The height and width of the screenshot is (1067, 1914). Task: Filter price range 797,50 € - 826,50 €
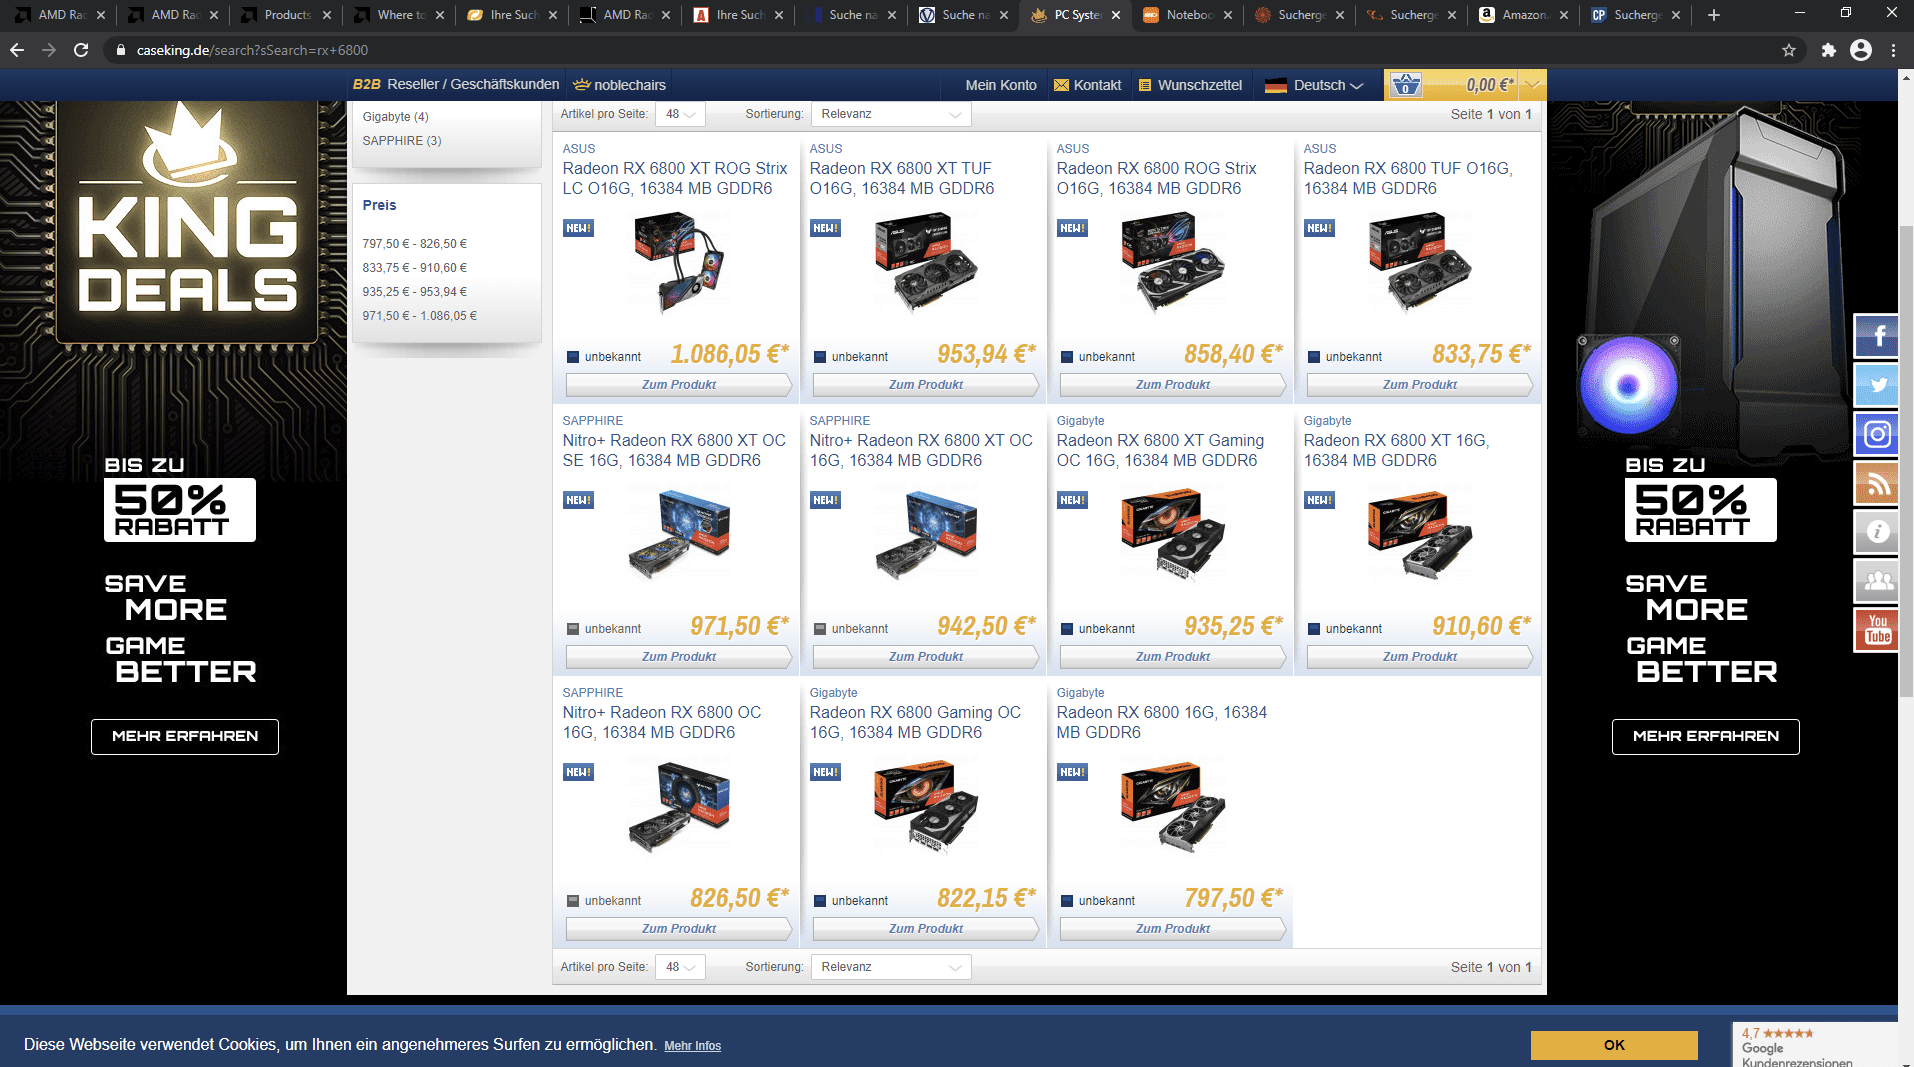pyautogui.click(x=415, y=244)
